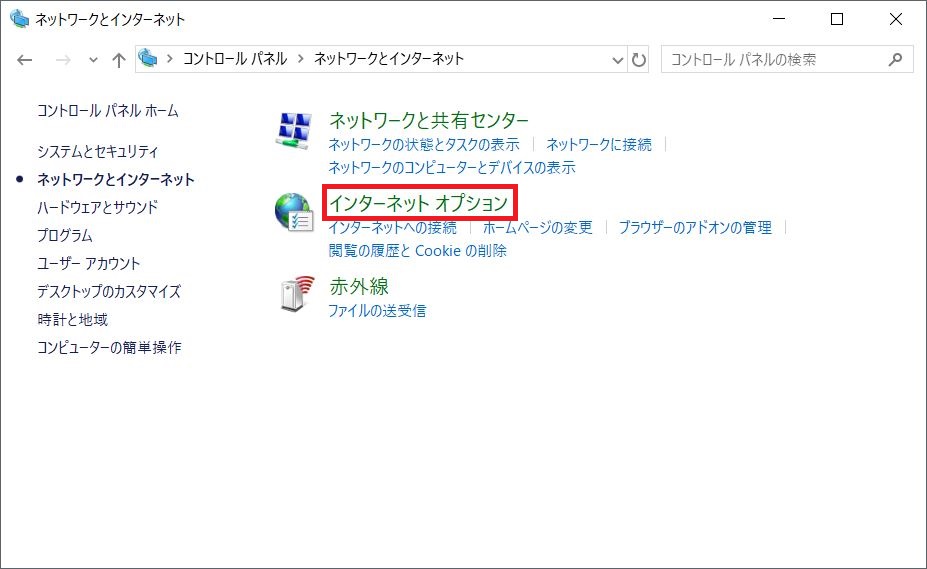This screenshot has height=569, width=927.
Task: Open インターネット オプション heading link
Action: point(418,203)
